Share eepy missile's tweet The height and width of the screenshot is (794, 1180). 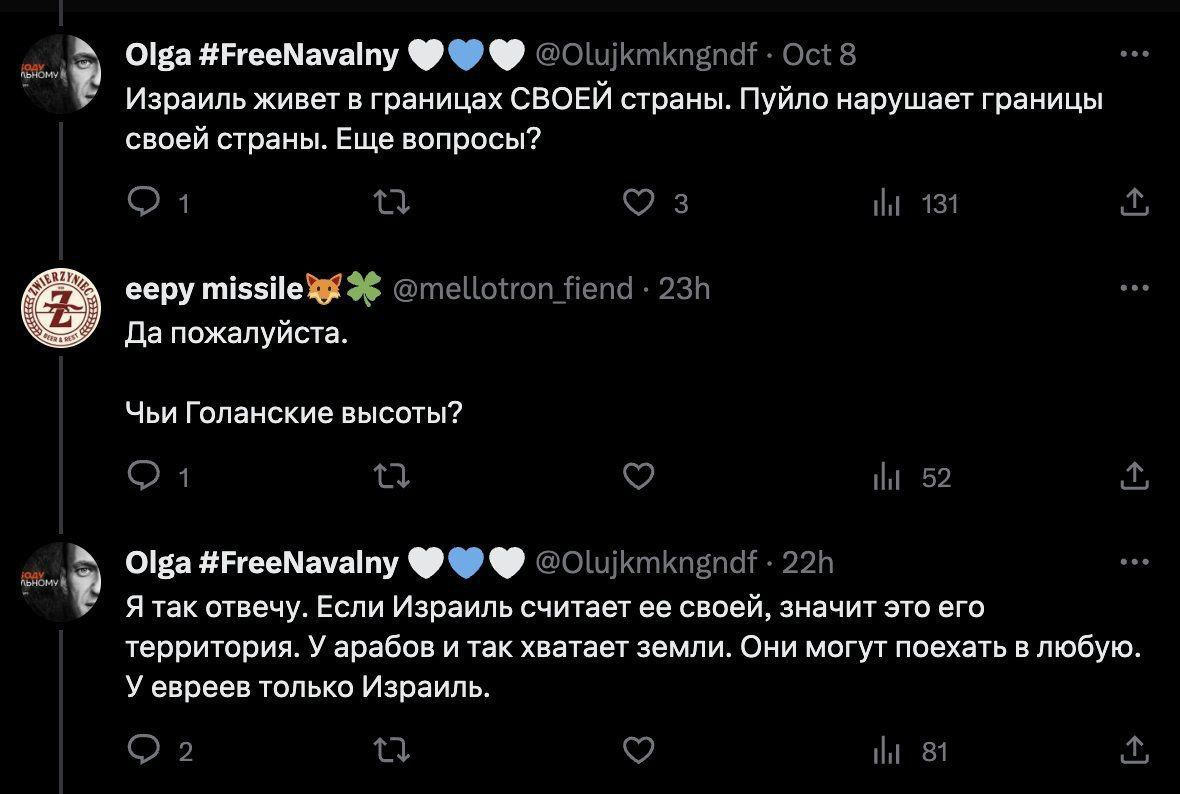pos(1133,478)
